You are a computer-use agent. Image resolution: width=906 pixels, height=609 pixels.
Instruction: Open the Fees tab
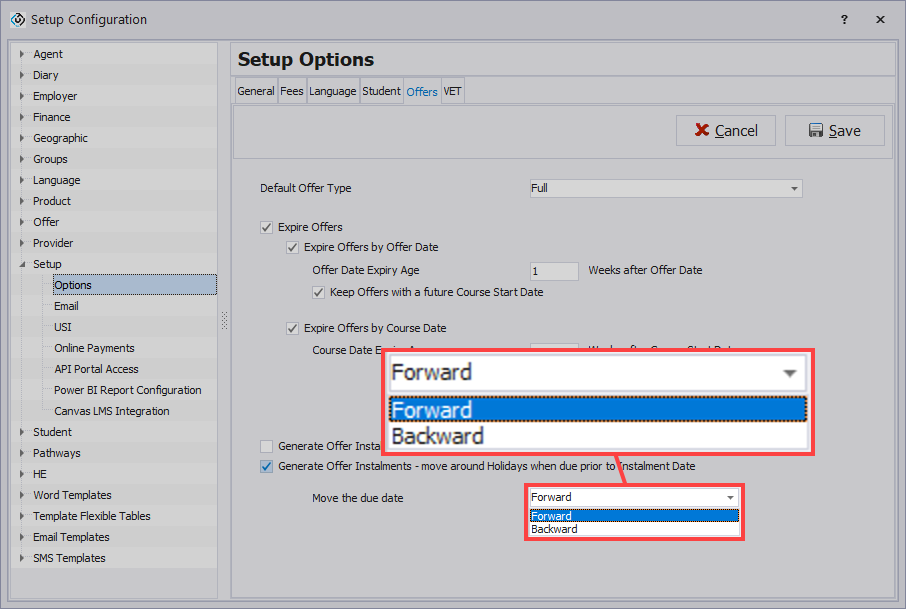pyautogui.click(x=291, y=91)
